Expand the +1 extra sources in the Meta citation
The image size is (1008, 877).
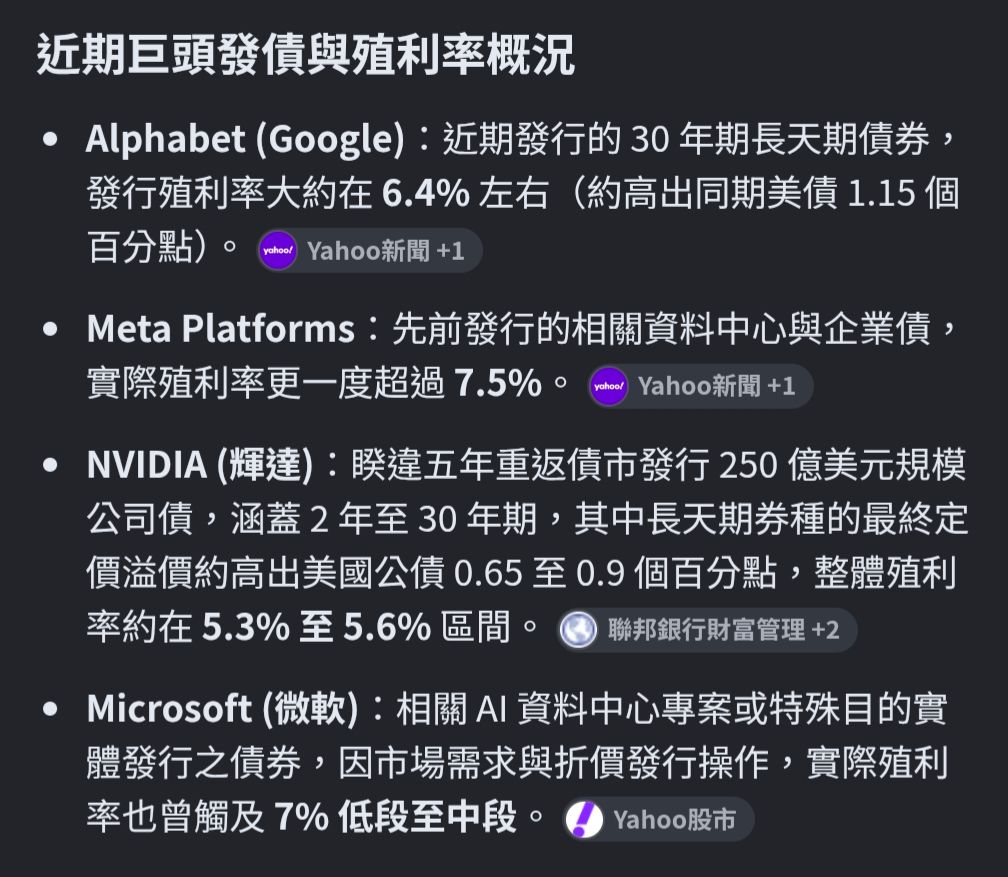click(781, 386)
